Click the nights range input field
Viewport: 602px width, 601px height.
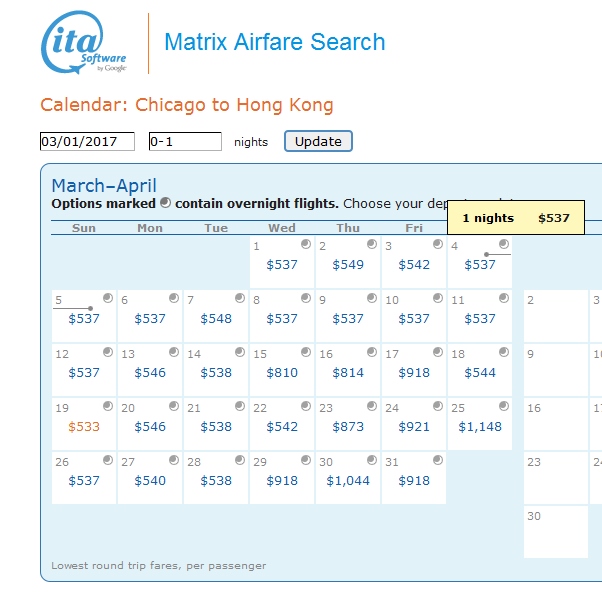click(x=185, y=142)
